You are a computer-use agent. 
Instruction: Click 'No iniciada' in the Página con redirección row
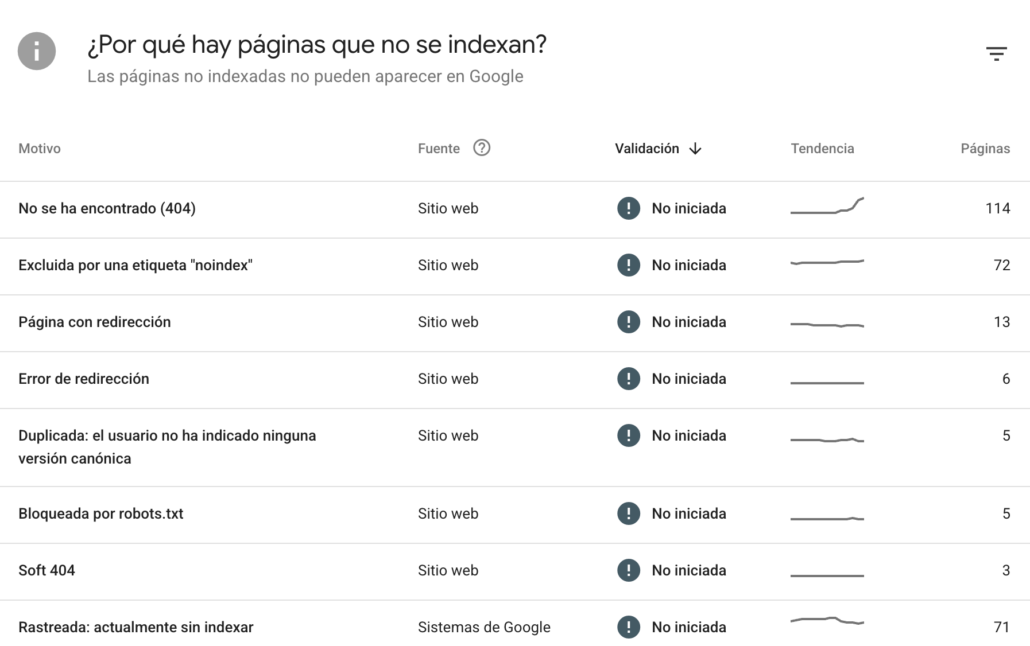(x=689, y=322)
